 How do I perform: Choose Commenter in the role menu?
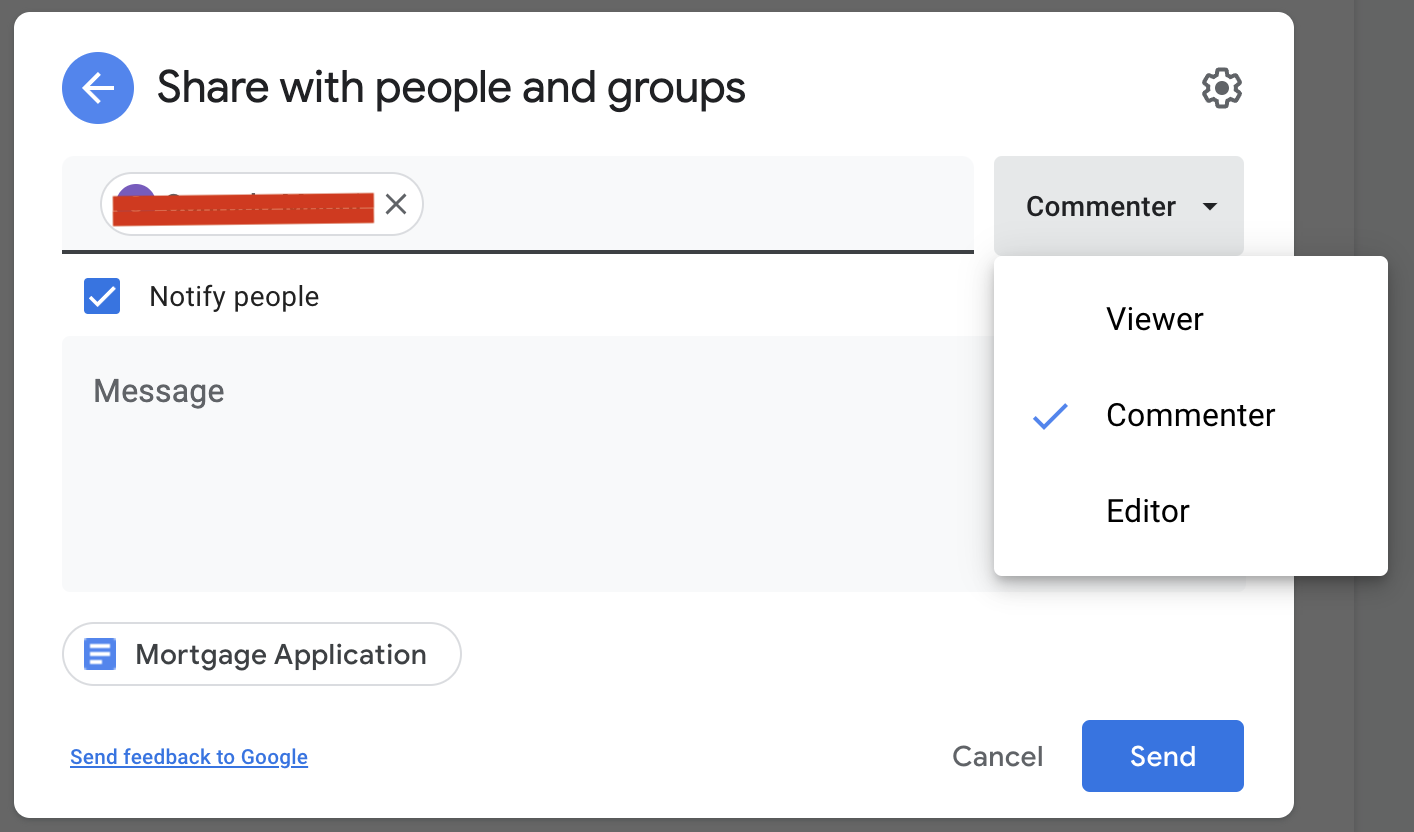[1190, 415]
